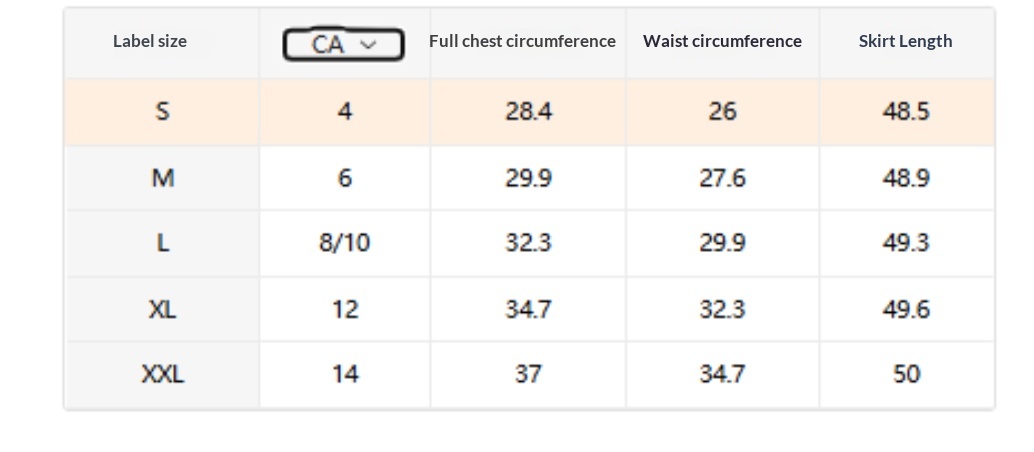Click the Waist circumference column header
Viewport: 1034px width, 452px height.
[722, 41]
